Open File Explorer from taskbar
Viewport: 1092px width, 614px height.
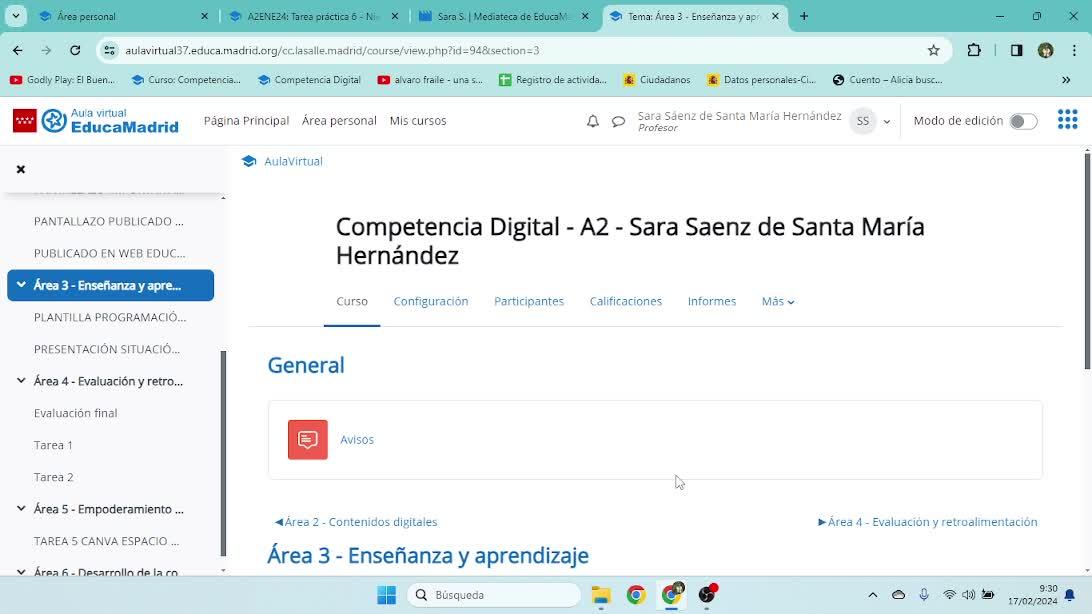coord(601,595)
